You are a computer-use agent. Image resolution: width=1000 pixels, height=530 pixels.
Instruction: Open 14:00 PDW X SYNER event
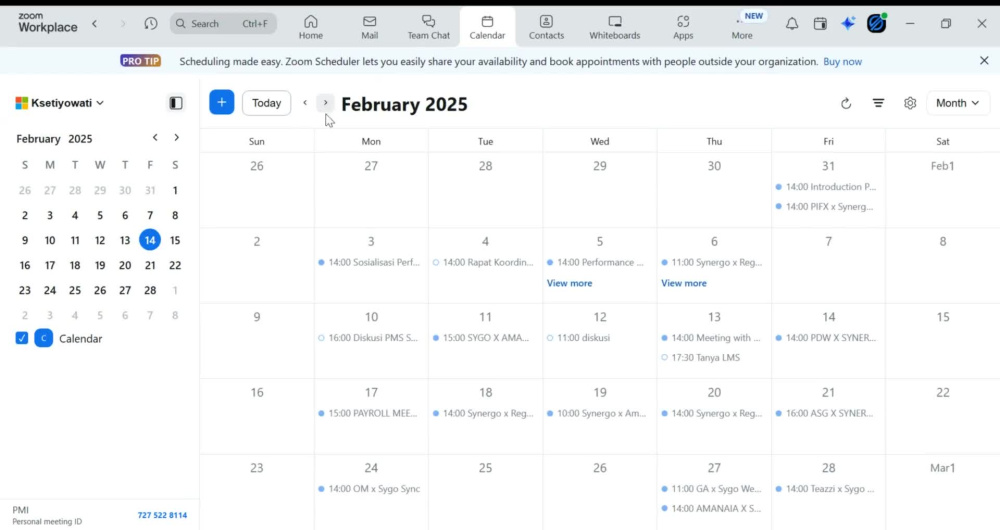[827, 338]
